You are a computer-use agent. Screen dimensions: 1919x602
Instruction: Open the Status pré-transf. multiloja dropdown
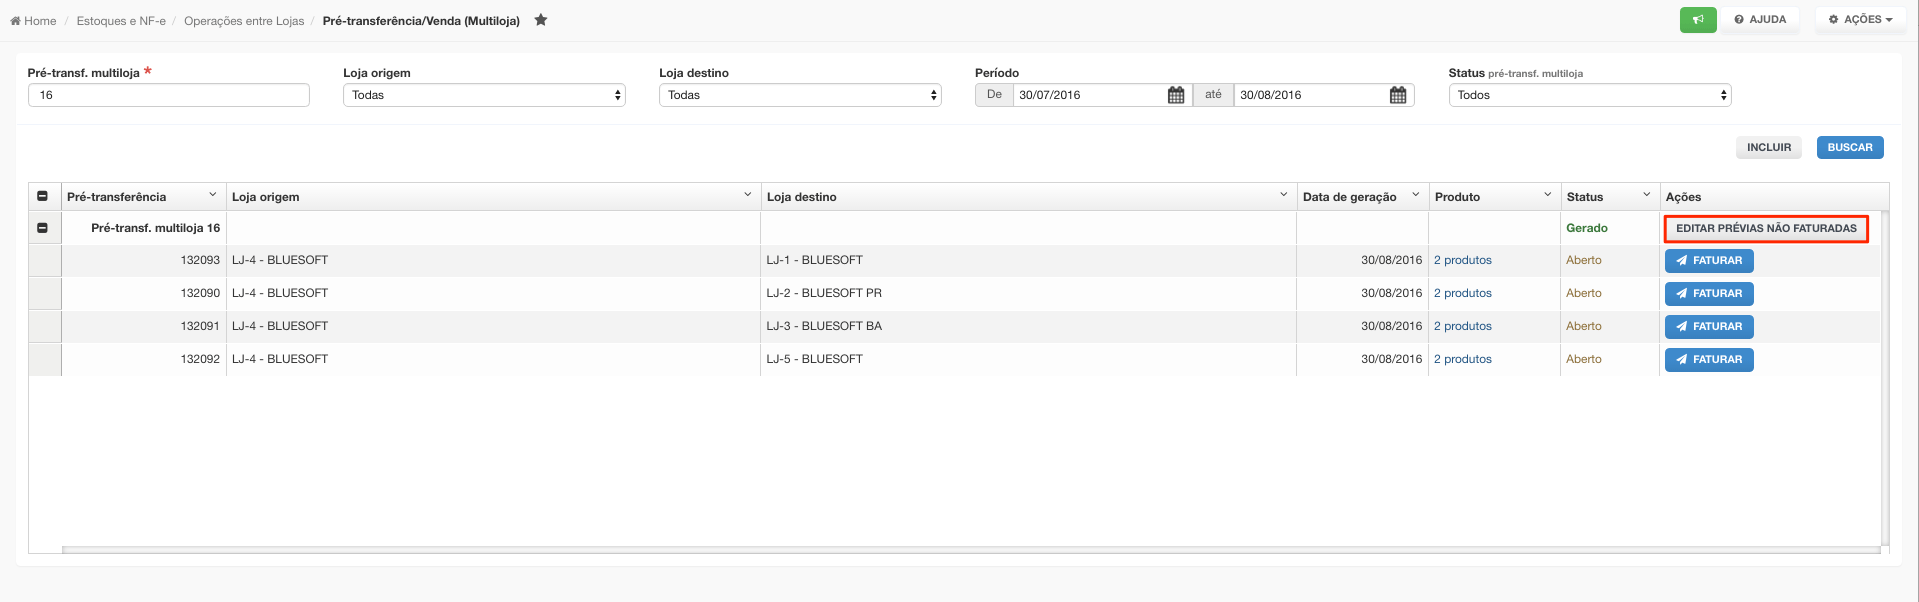pyautogui.click(x=1590, y=95)
